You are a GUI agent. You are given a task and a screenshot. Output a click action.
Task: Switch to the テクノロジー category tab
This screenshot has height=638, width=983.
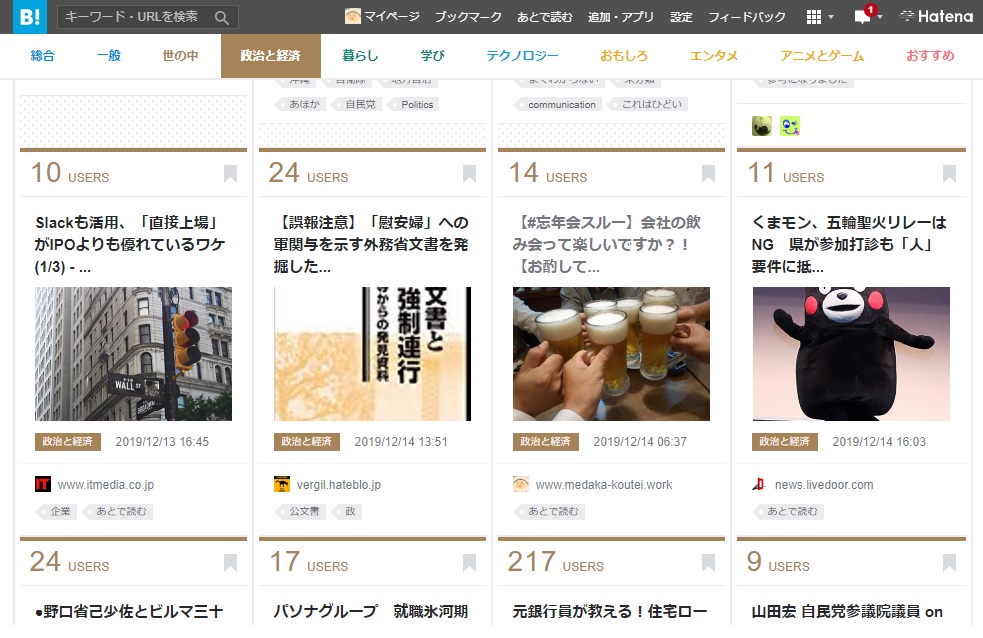coord(522,56)
